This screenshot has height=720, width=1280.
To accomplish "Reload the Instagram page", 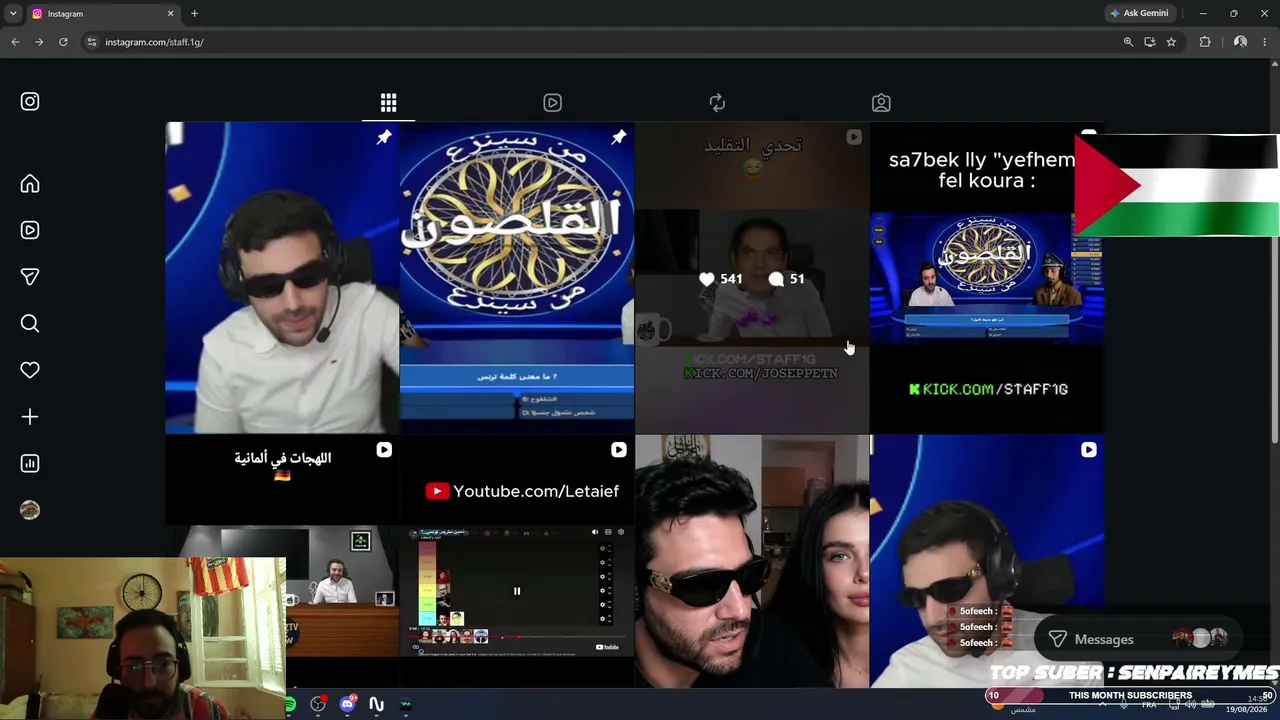I will pyautogui.click(x=63, y=42).
